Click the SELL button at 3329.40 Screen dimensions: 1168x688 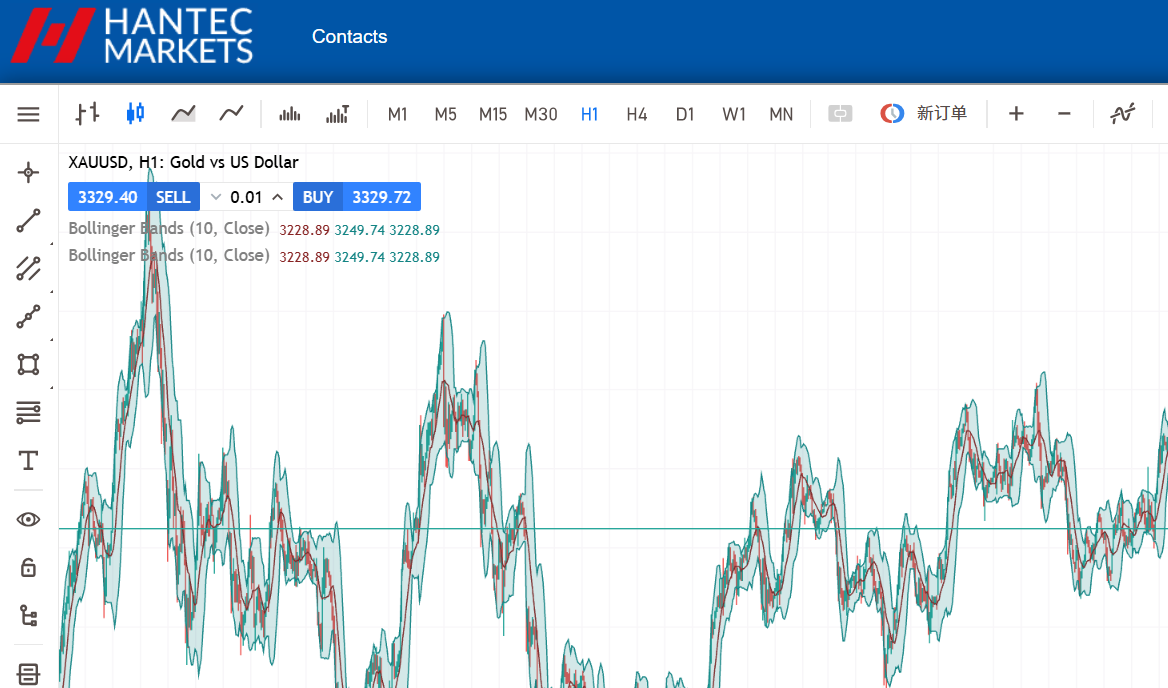coord(134,197)
